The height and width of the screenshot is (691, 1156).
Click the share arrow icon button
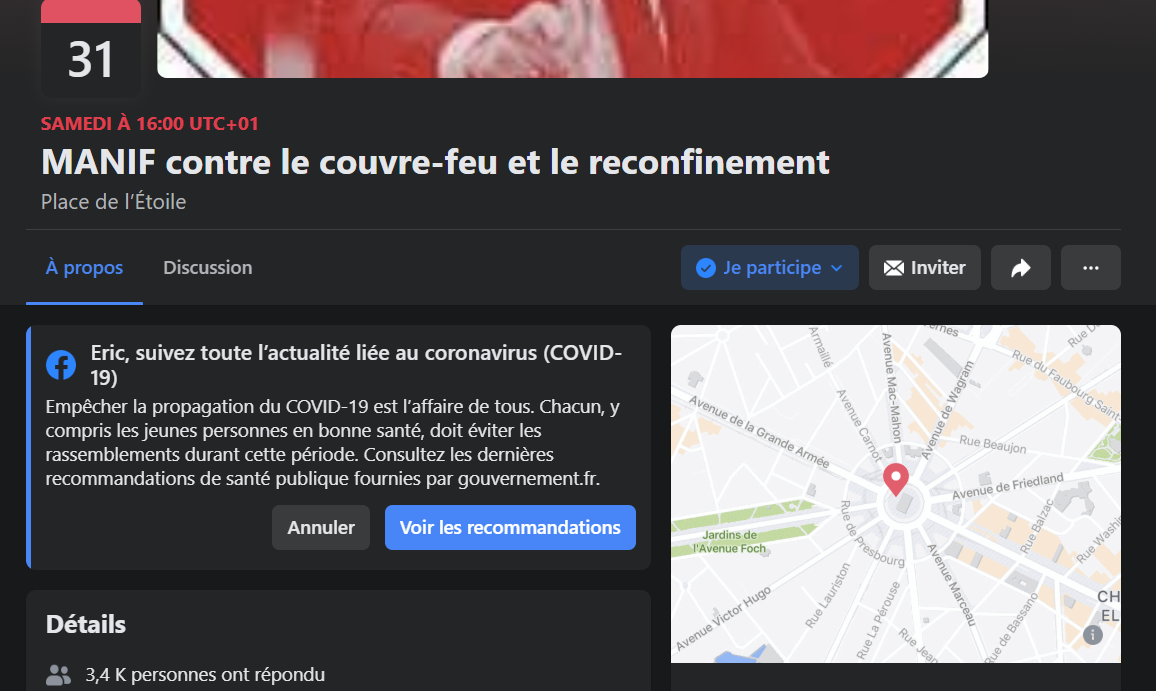1020,268
